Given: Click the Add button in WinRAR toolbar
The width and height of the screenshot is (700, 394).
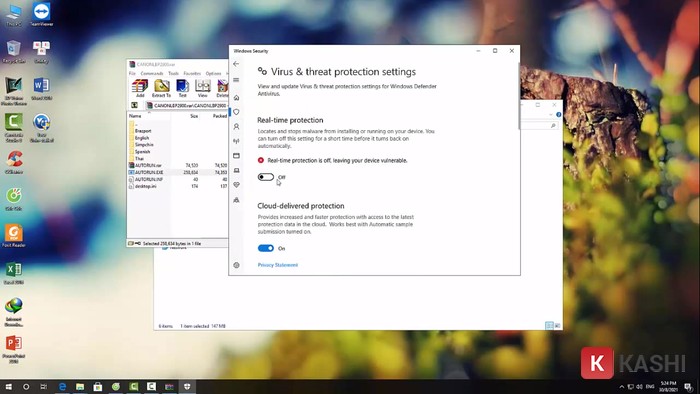Looking at the screenshot, I should tap(140, 88).
